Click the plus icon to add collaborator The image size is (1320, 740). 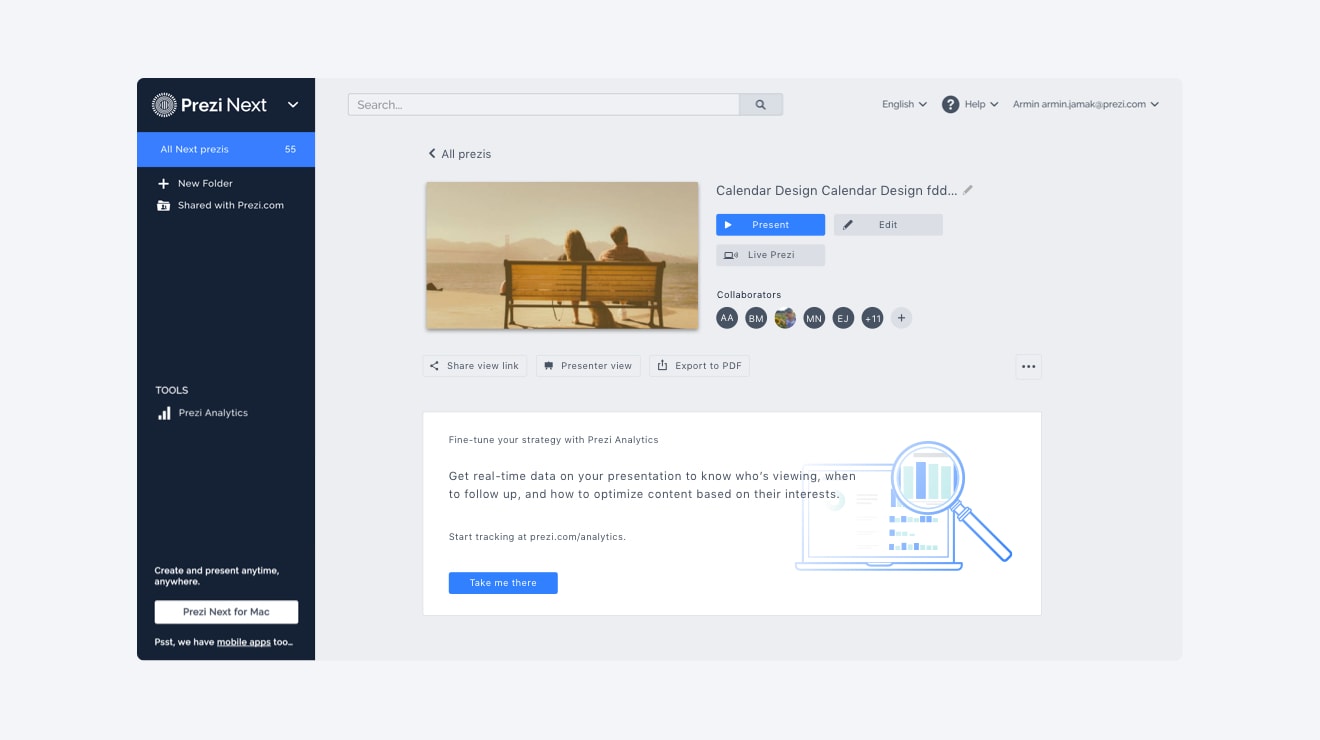[901, 318]
